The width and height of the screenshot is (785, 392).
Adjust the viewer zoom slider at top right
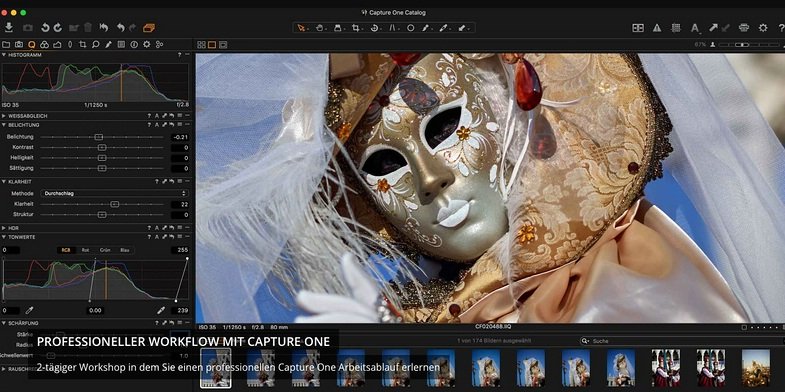[742, 45]
